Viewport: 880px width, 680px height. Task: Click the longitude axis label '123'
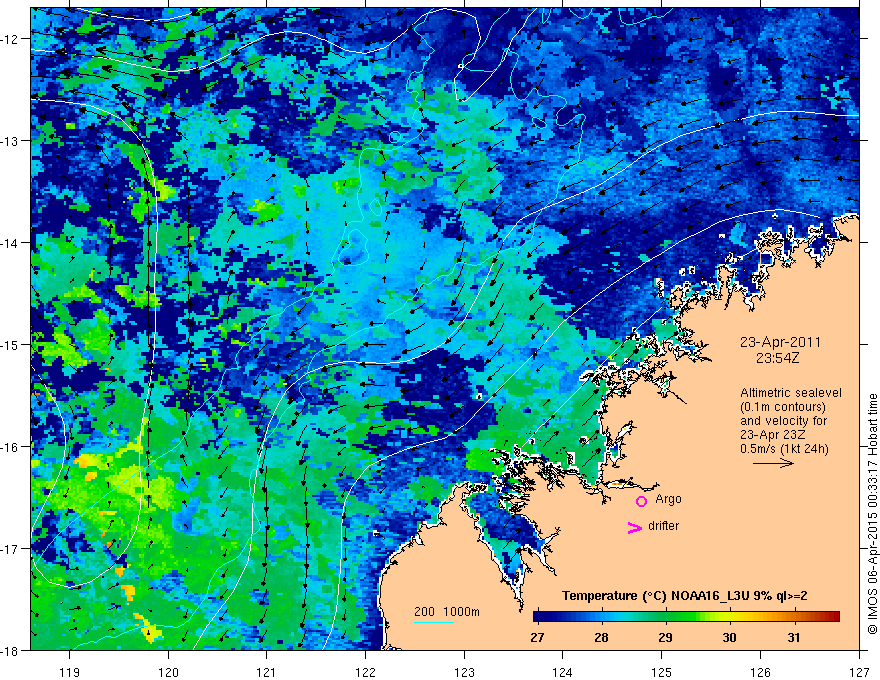click(464, 672)
